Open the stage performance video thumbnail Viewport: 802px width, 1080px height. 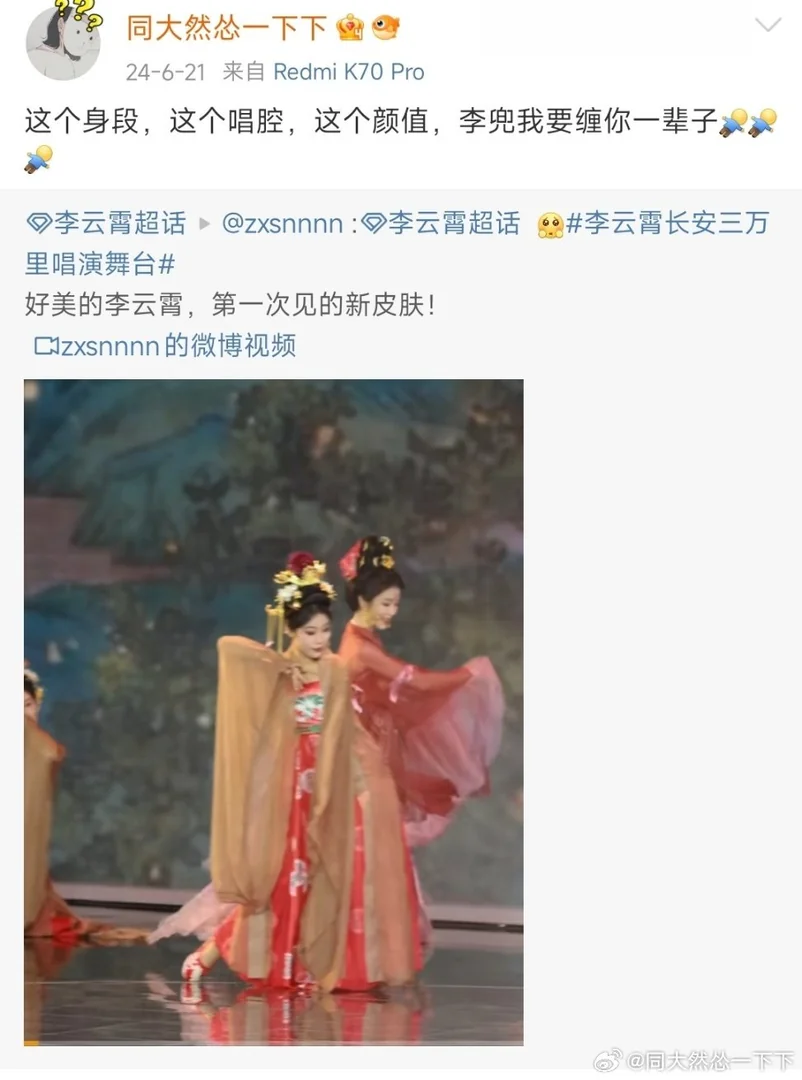[x=274, y=712]
